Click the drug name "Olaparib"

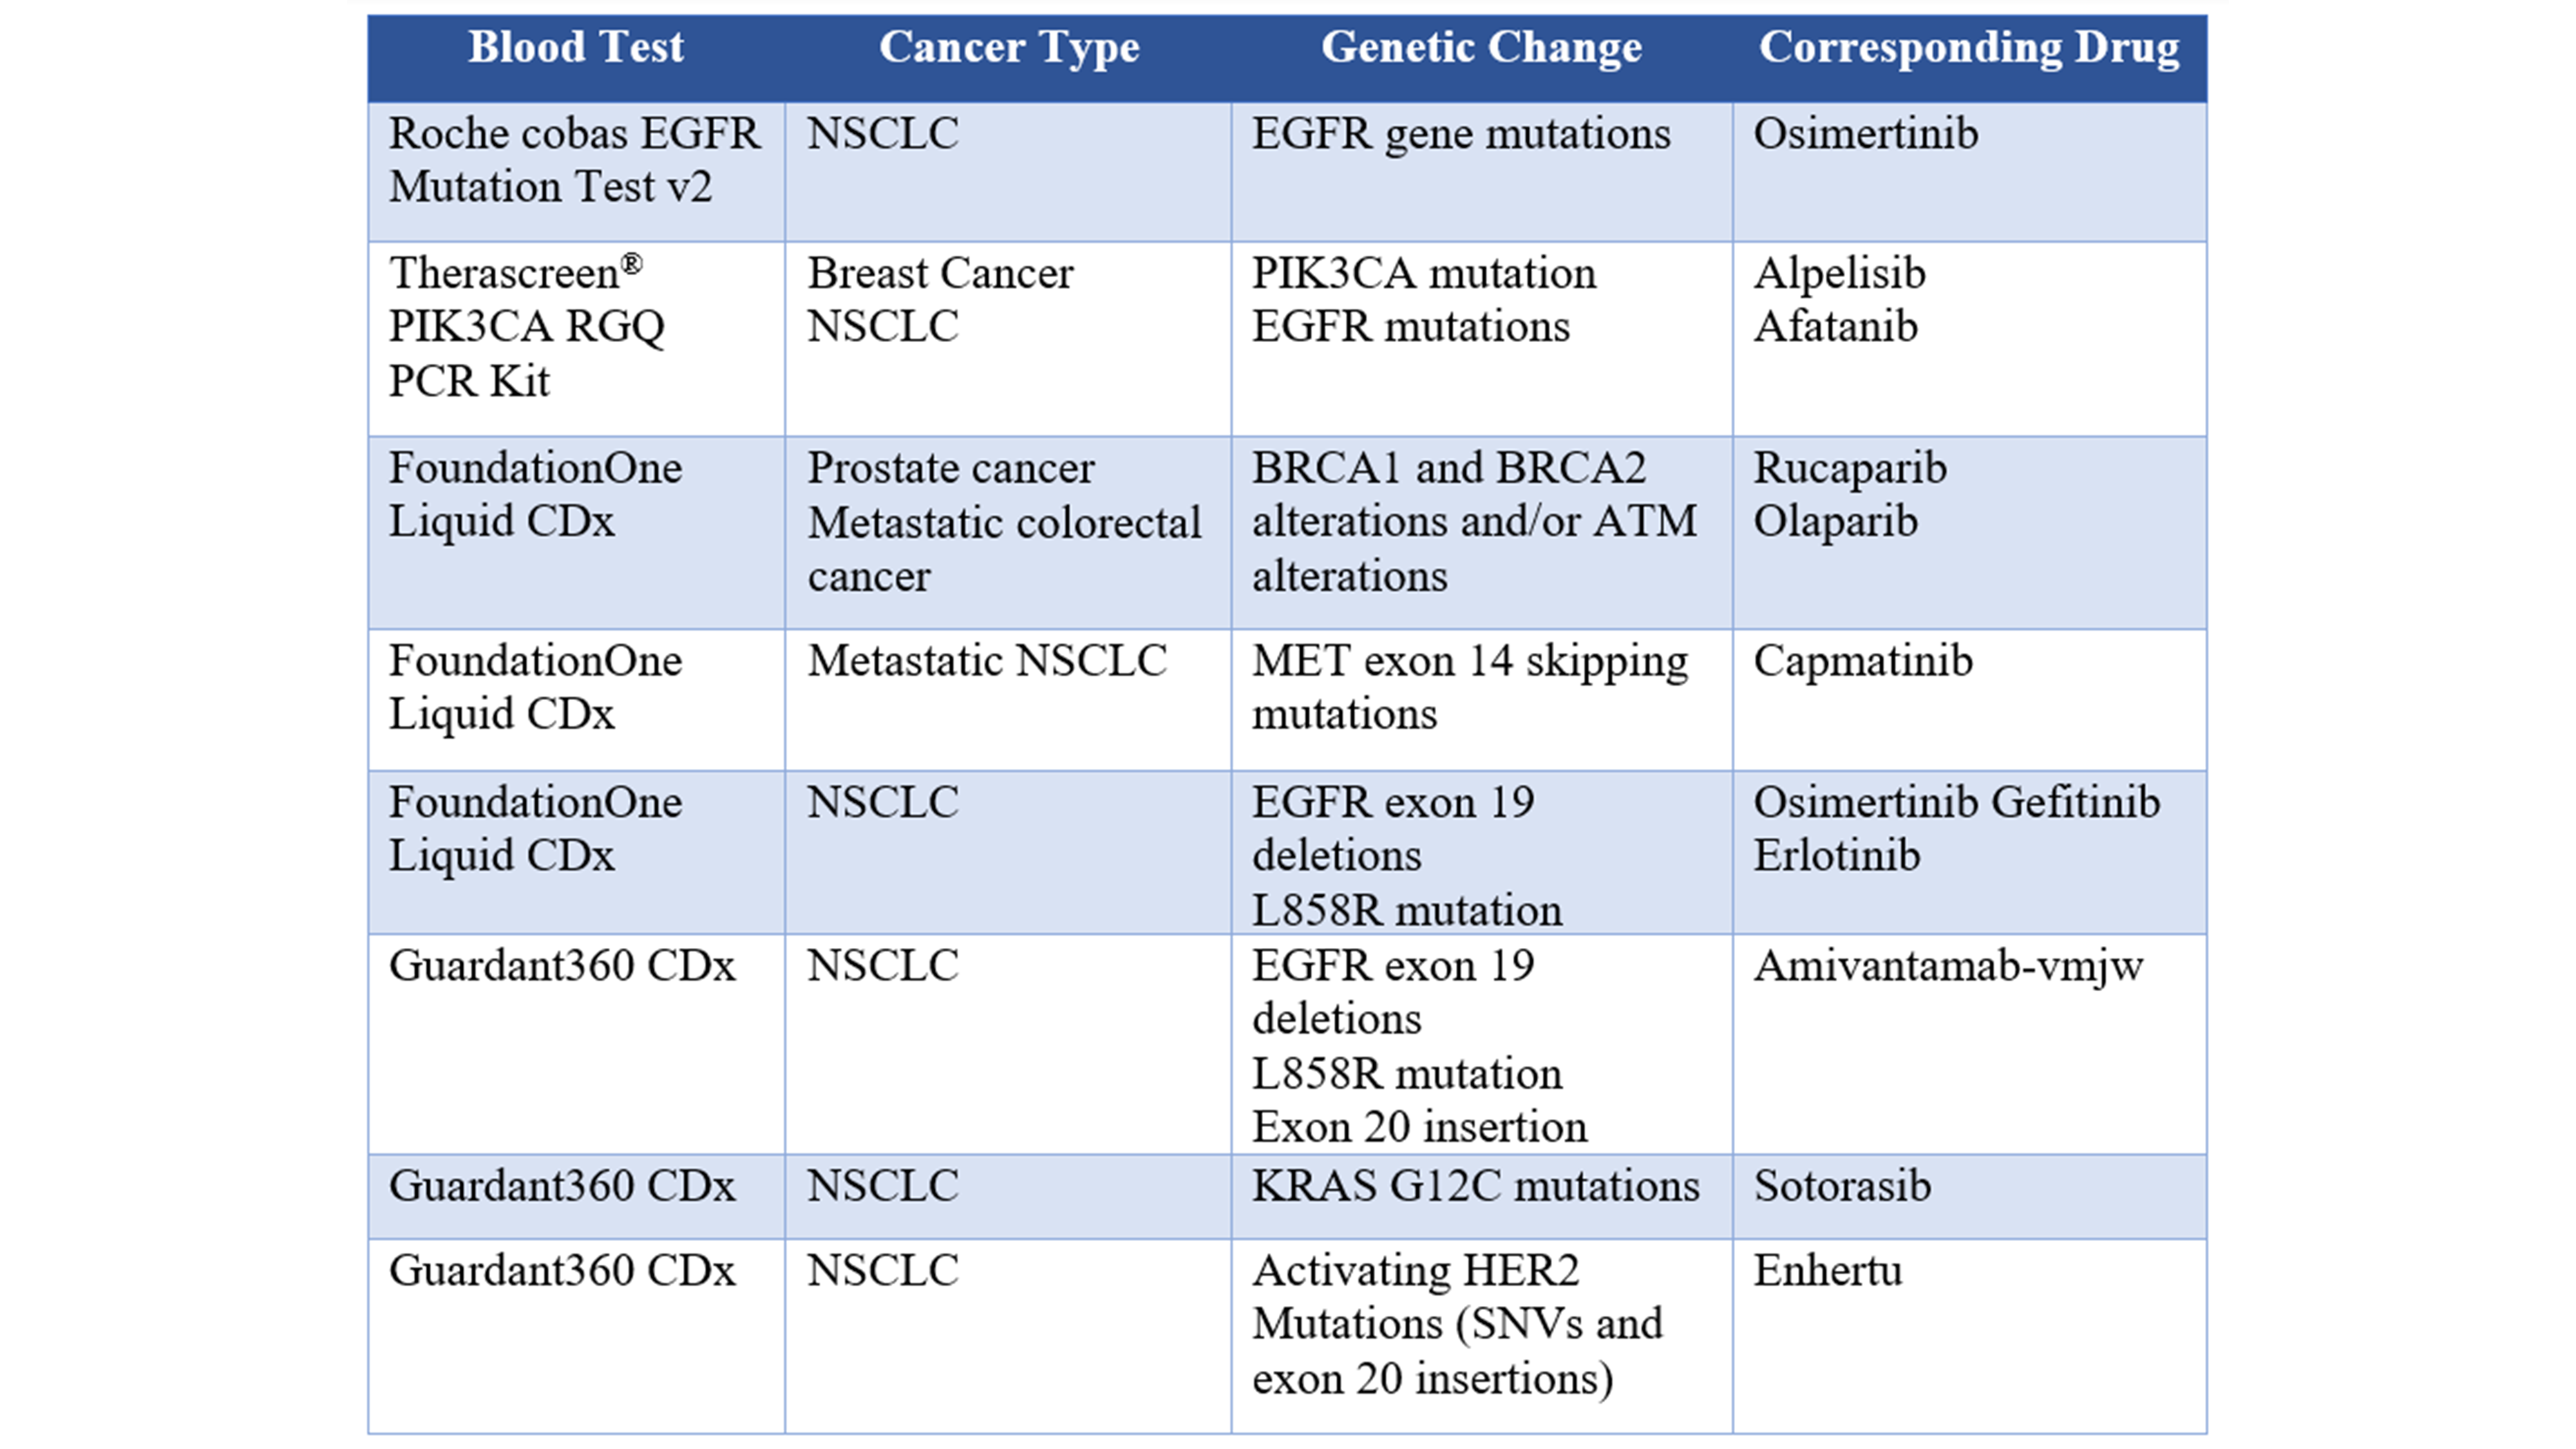pos(1835,522)
